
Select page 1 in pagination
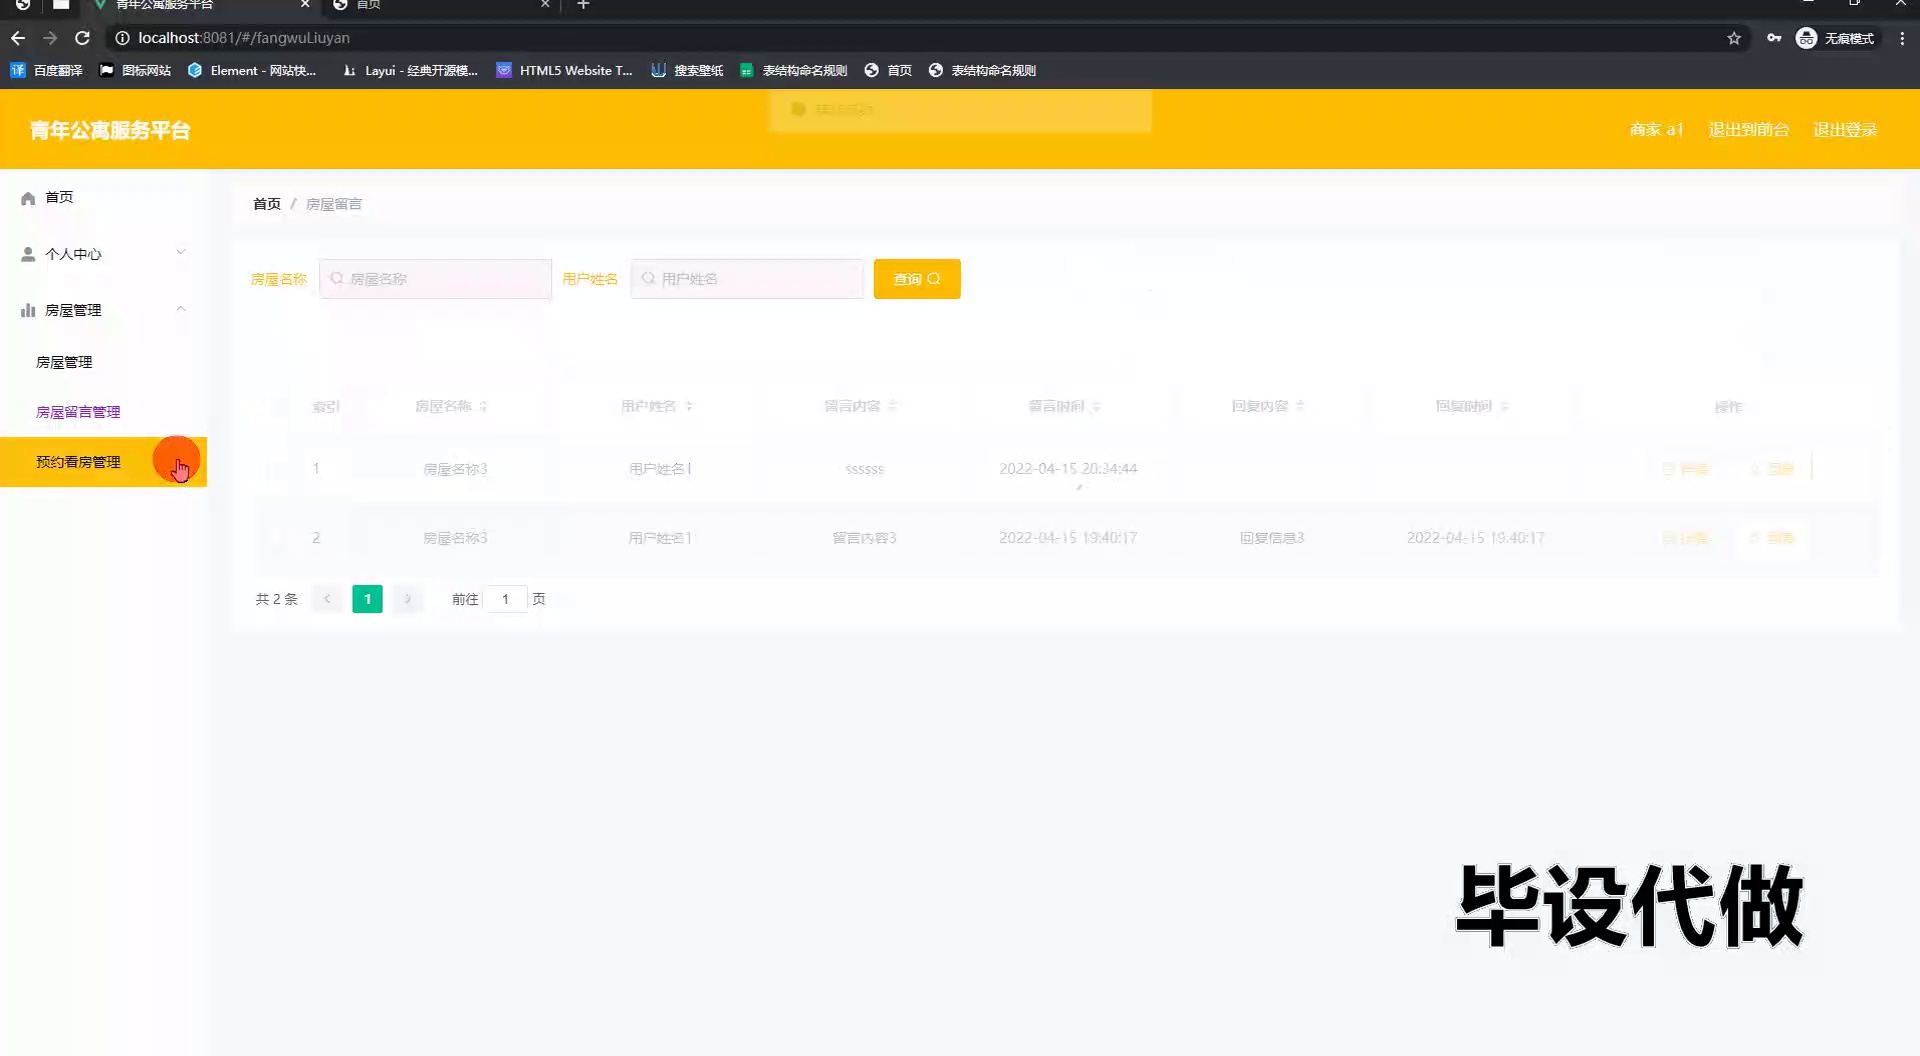click(x=367, y=599)
